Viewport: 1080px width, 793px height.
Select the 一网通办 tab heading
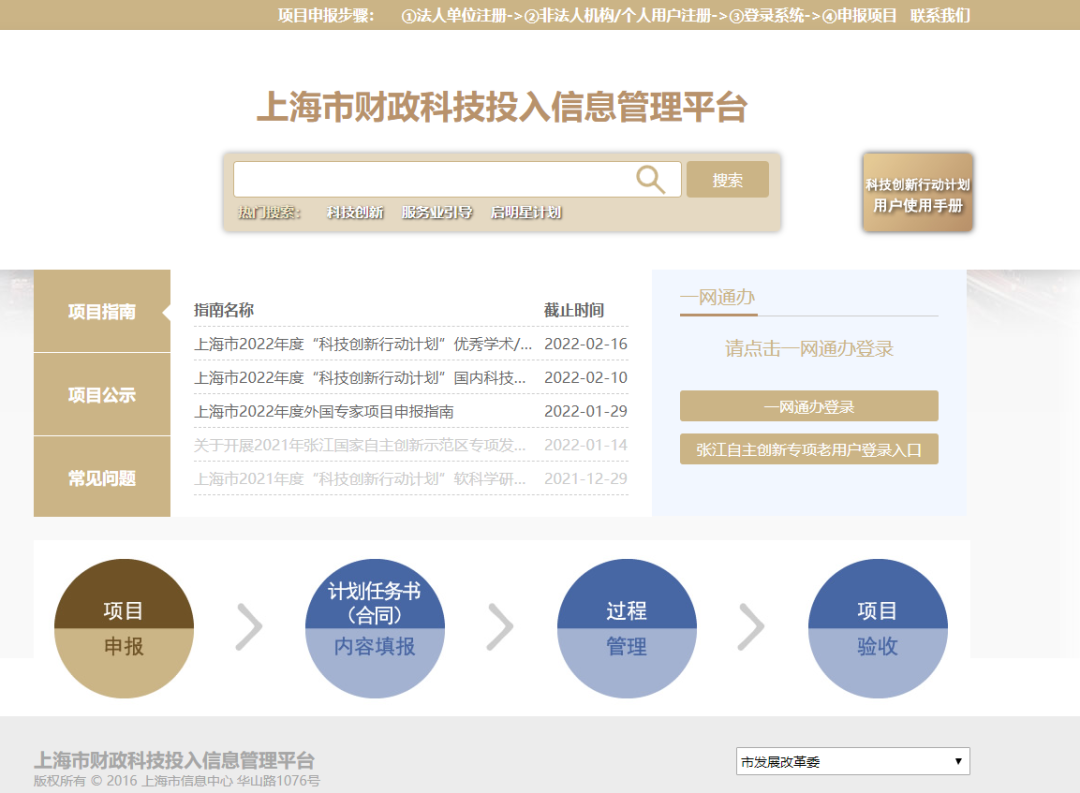(718, 298)
